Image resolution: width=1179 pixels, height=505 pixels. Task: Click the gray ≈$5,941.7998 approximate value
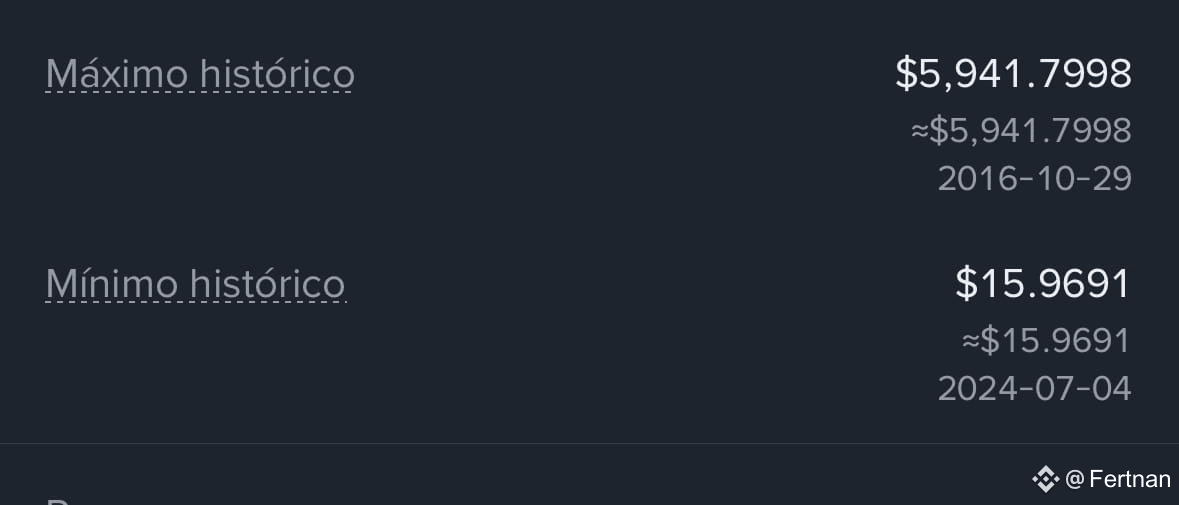1021,131
